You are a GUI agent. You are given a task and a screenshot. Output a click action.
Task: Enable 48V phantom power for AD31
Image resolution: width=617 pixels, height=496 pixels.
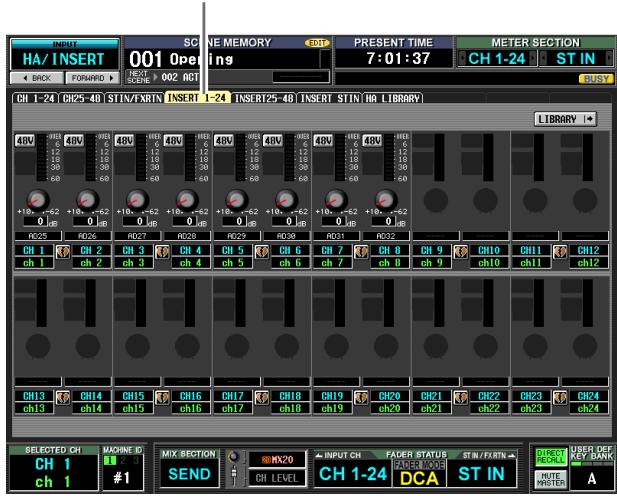323,141
